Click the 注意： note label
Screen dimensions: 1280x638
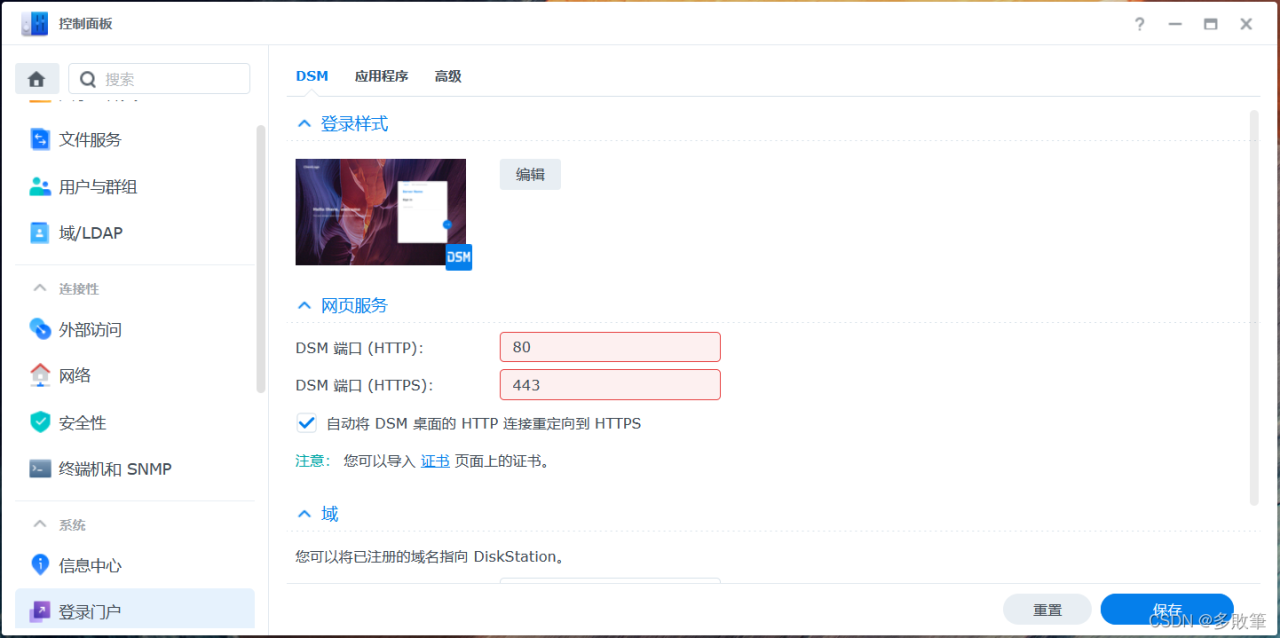[x=313, y=461]
